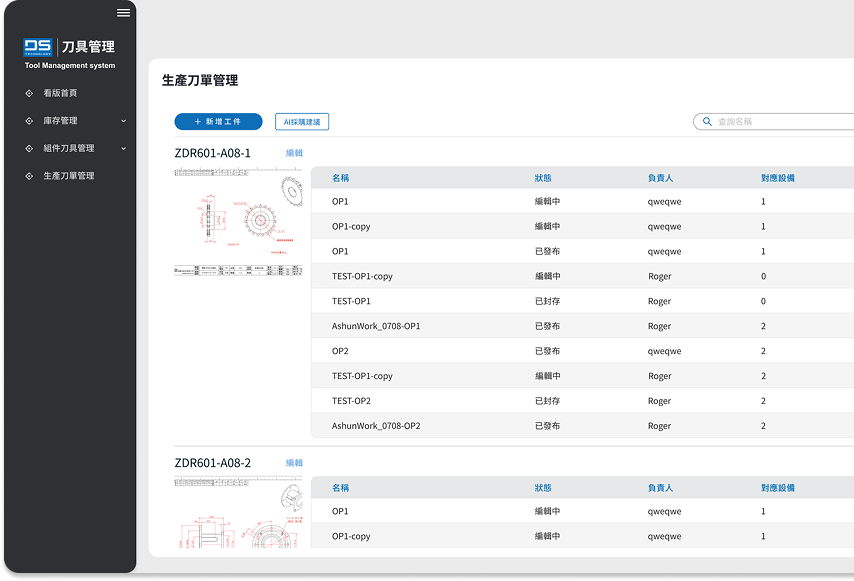Click the 庫存管理 sidebar icon

(29, 121)
